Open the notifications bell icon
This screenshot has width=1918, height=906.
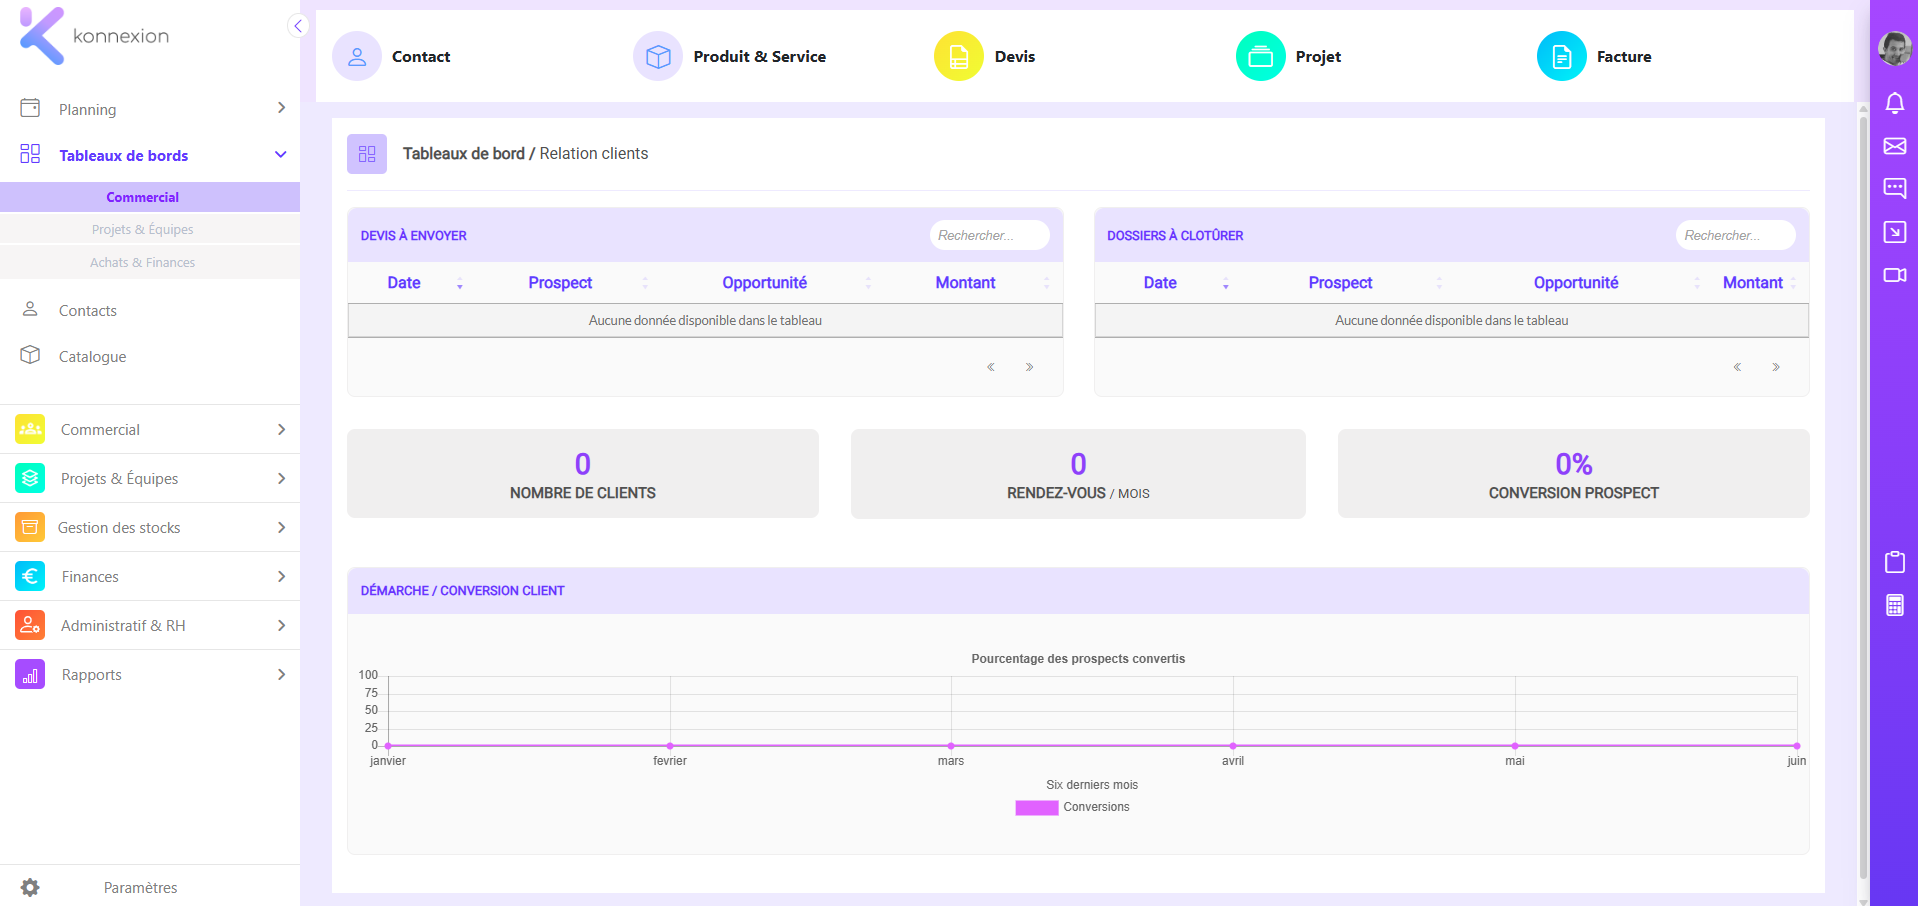click(1894, 103)
